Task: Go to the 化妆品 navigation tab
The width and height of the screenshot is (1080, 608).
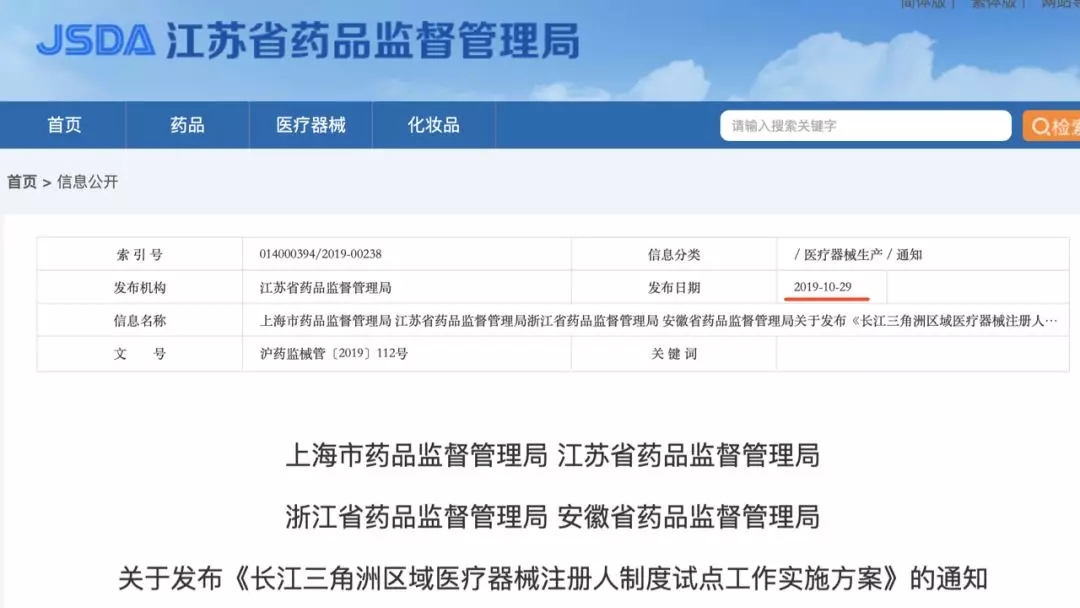Action: click(x=433, y=125)
